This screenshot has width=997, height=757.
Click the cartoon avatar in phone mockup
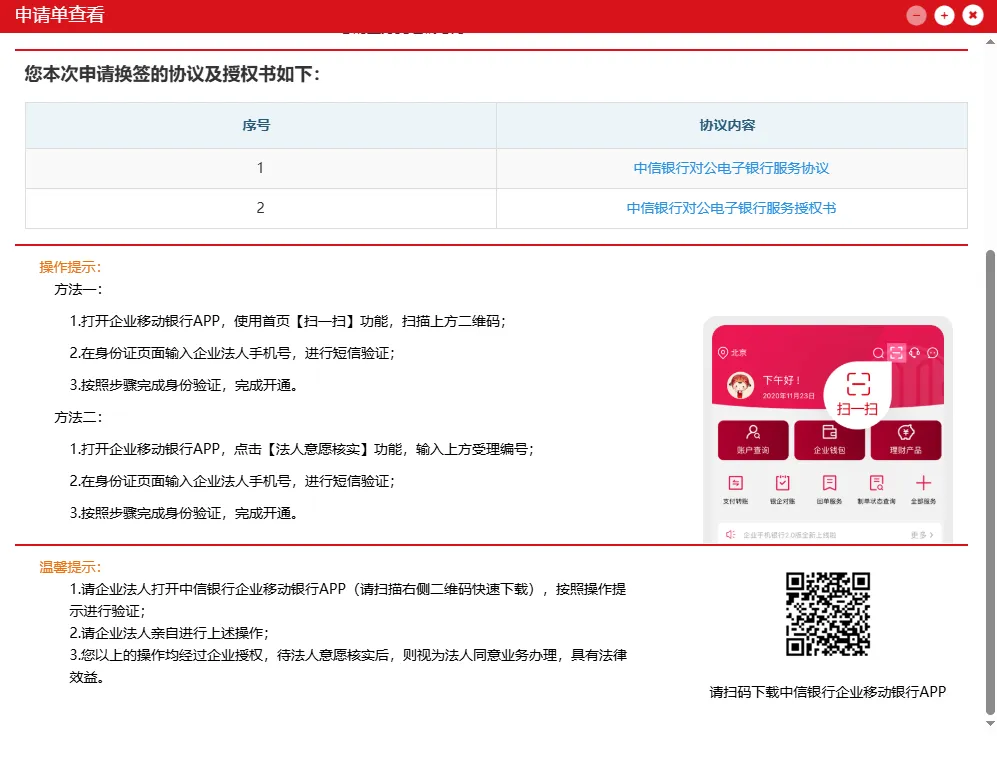(x=740, y=385)
